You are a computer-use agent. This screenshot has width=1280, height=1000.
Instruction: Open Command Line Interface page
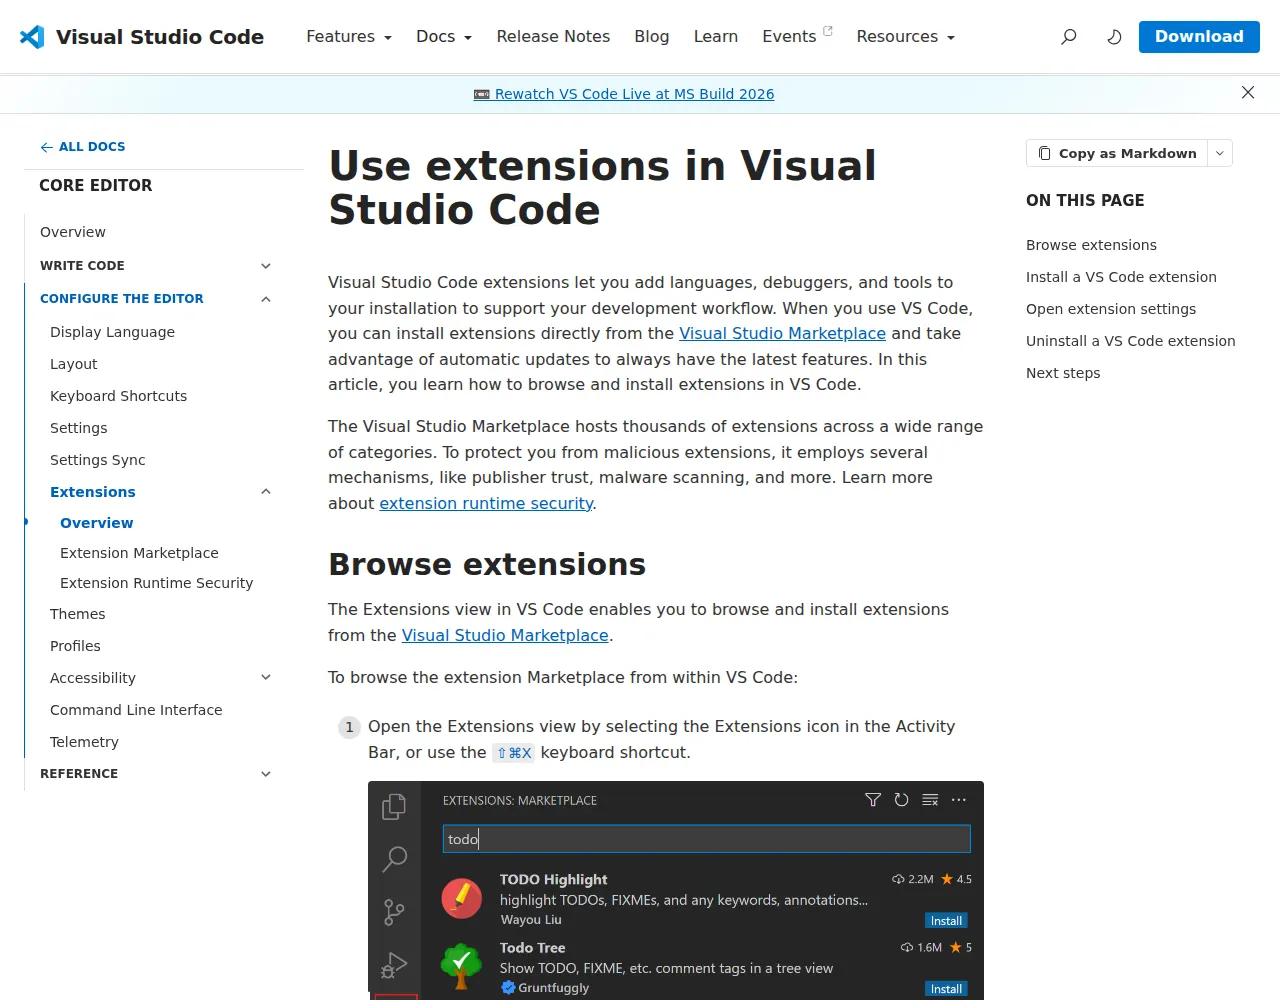point(136,710)
